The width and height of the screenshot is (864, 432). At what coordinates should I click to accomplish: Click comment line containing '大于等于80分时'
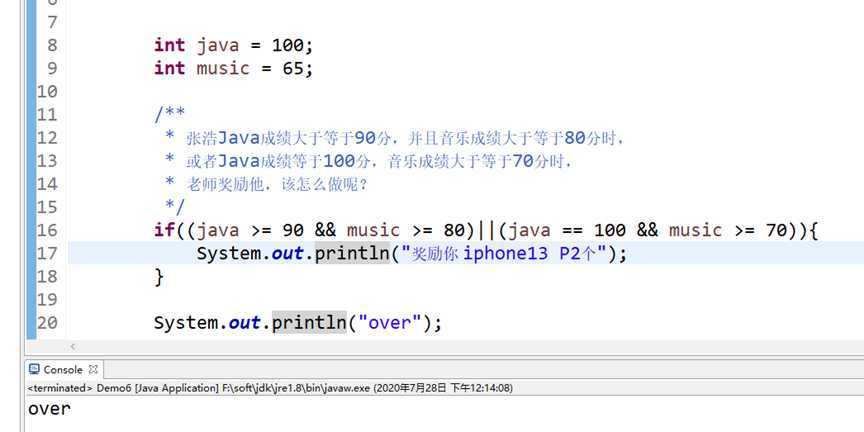pyautogui.click(x=395, y=138)
